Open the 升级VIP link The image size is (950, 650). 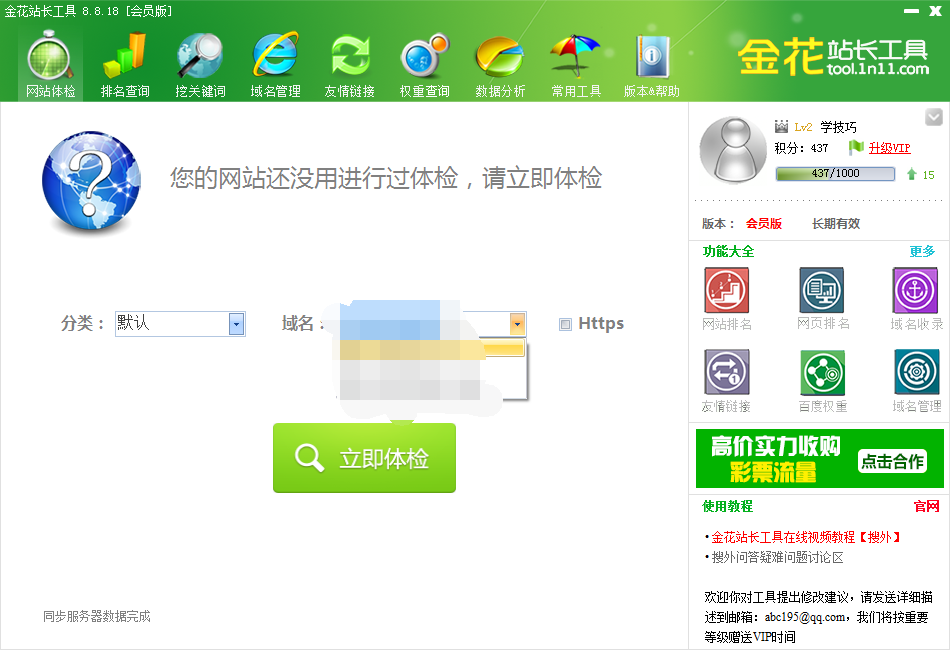pos(889,148)
